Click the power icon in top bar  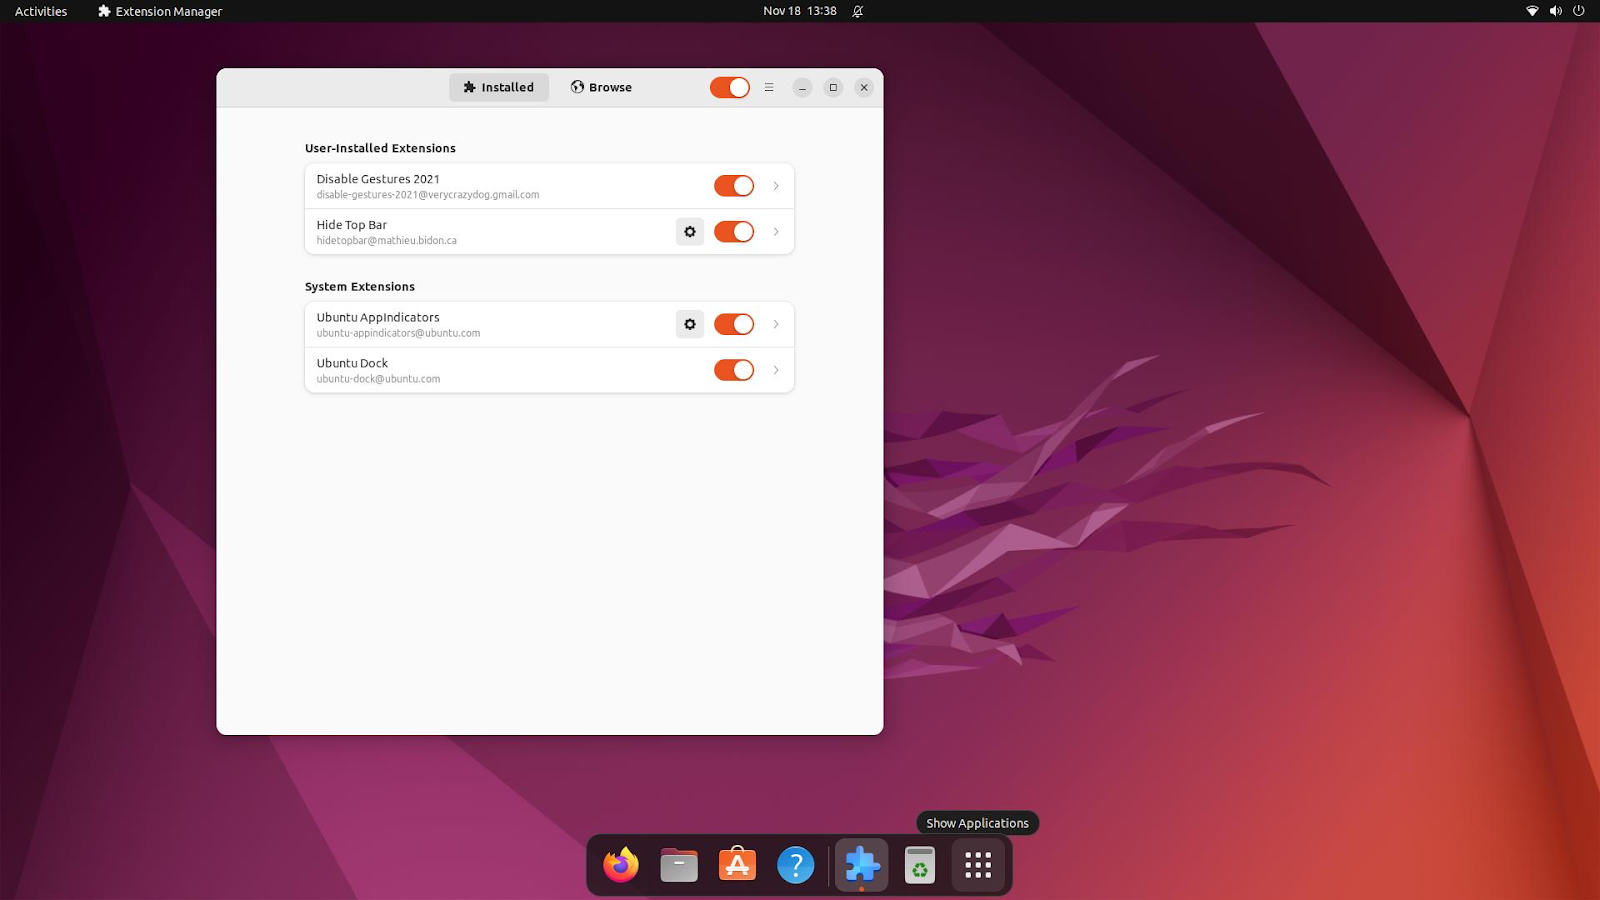(1579, 11)
